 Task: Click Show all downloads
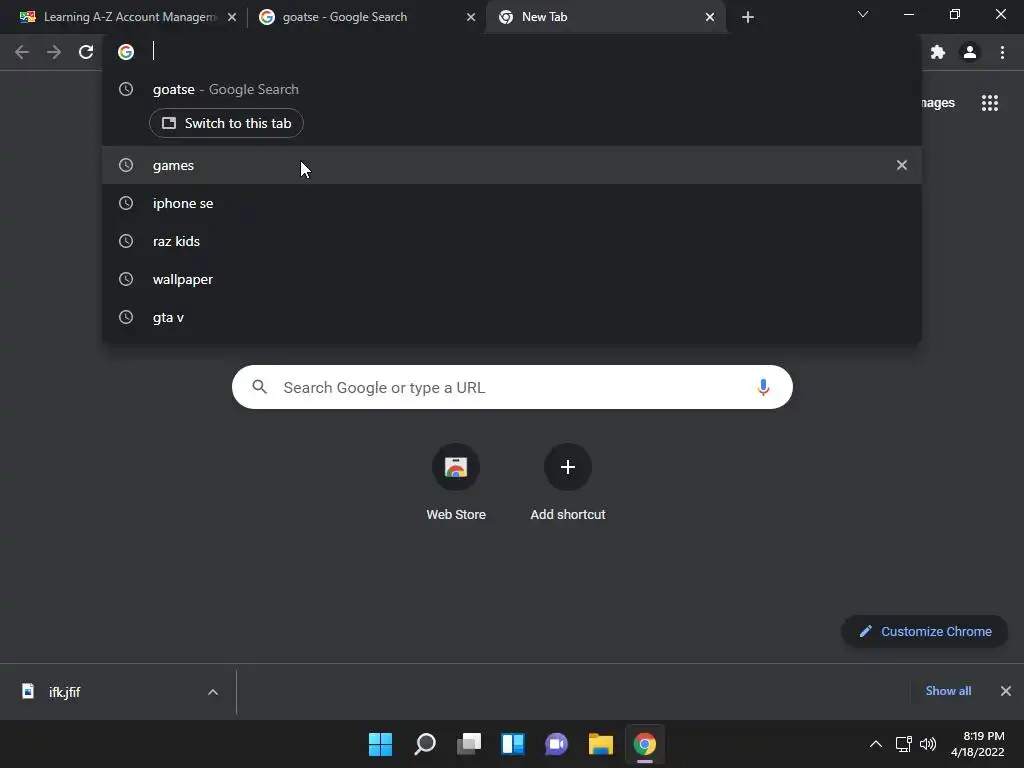[x=948, y=691]
